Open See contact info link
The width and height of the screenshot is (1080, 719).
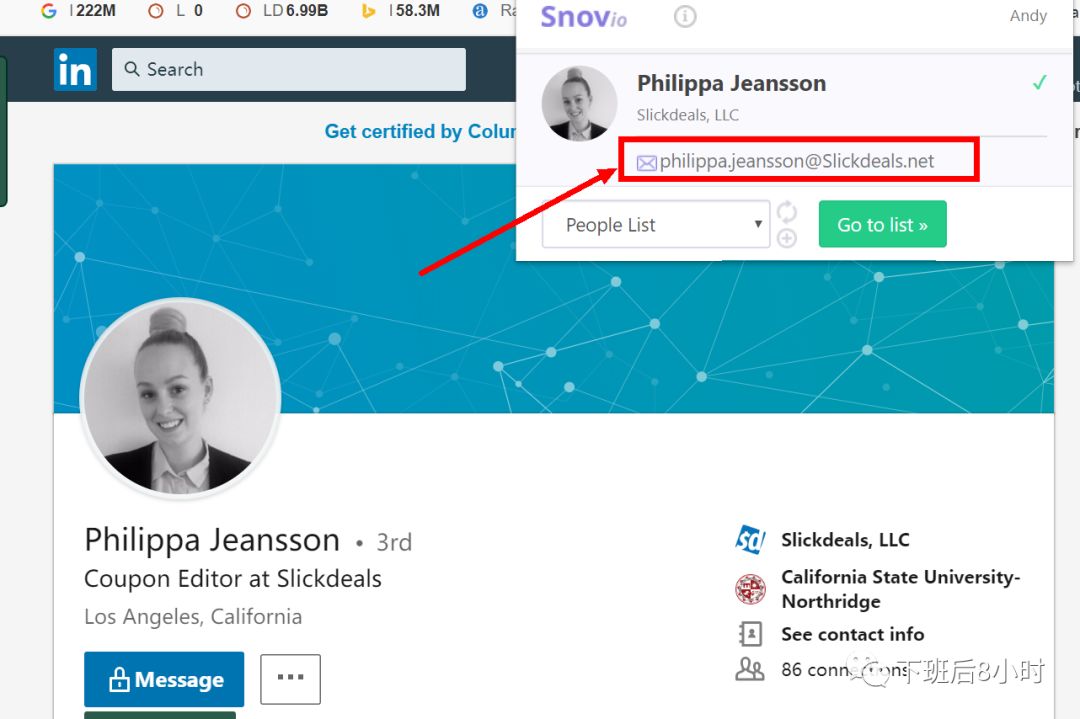pyautogui.click(x=853, y=634)
